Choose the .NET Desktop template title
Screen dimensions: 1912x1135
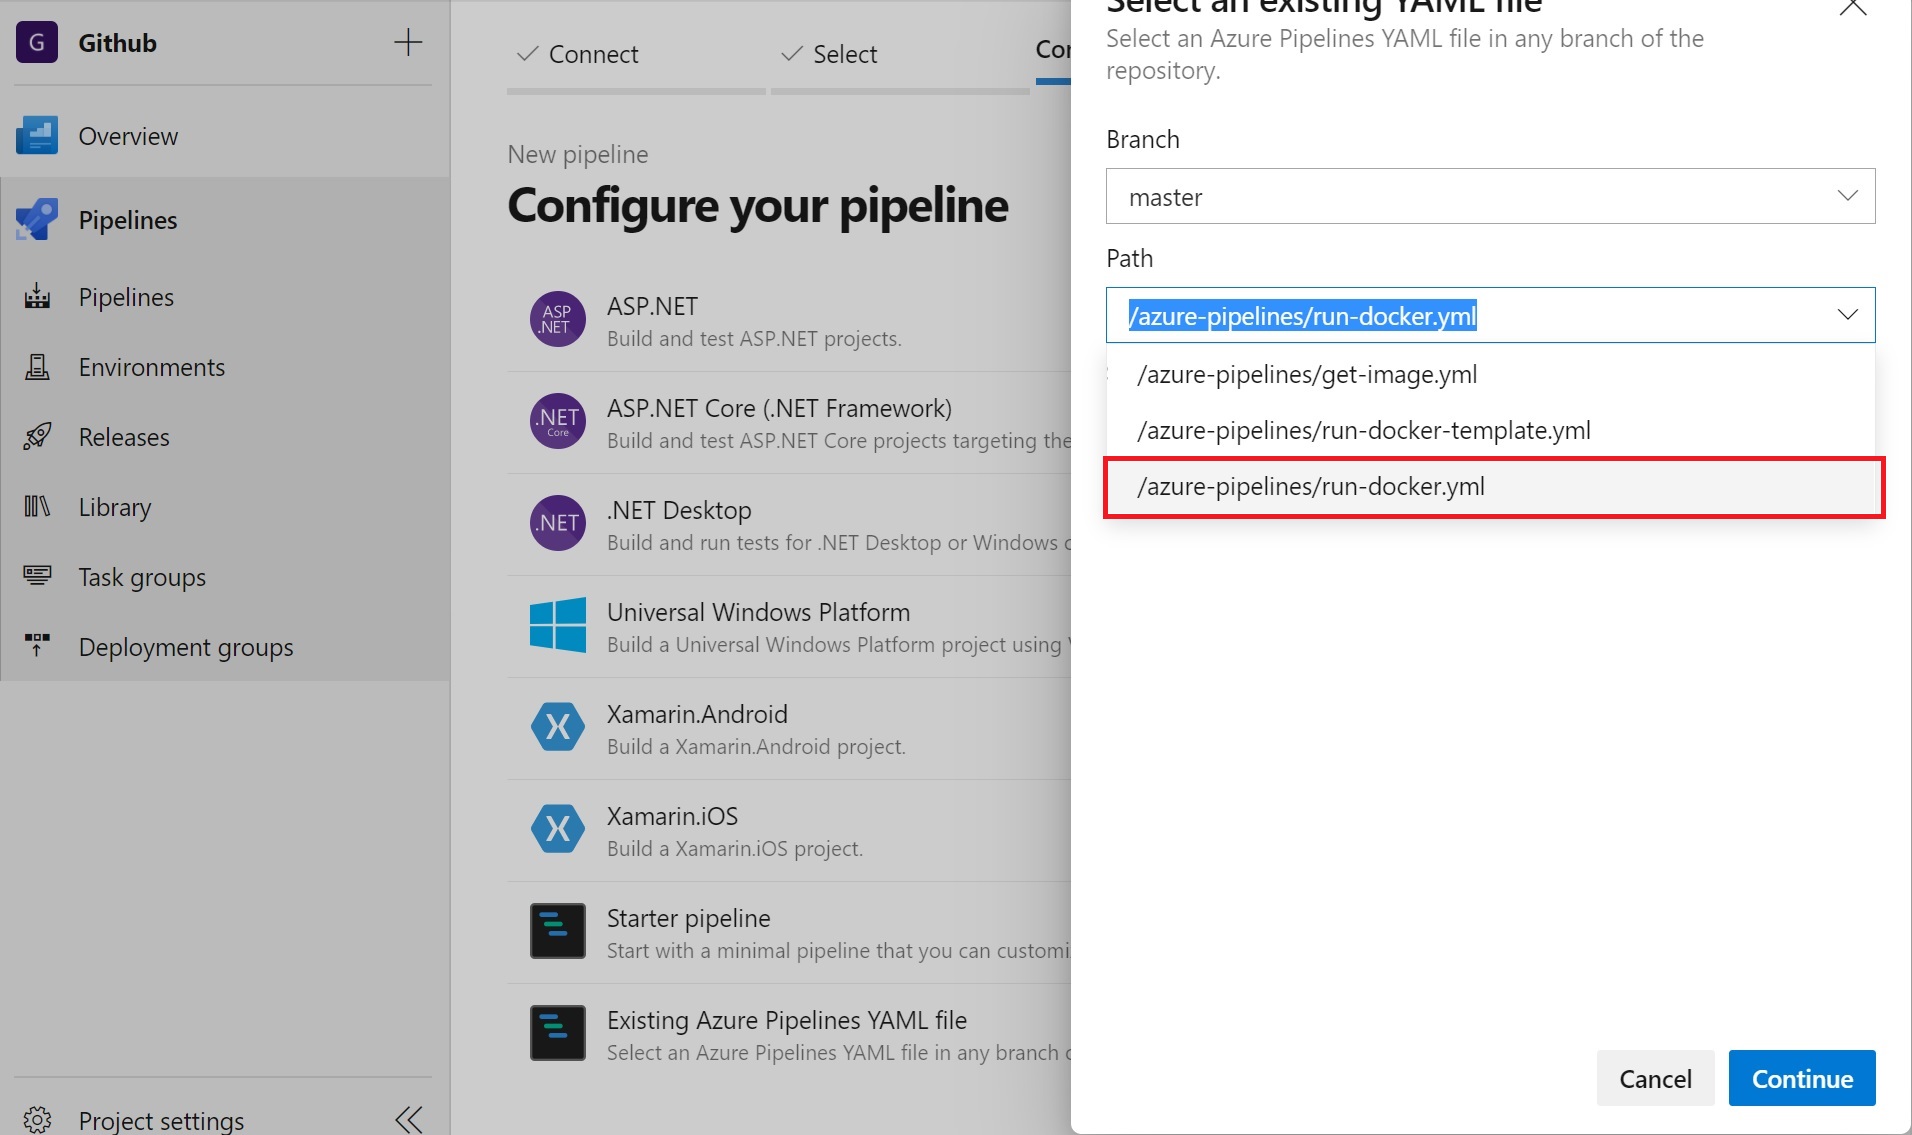pyautogui.click(x=679, y=510)
